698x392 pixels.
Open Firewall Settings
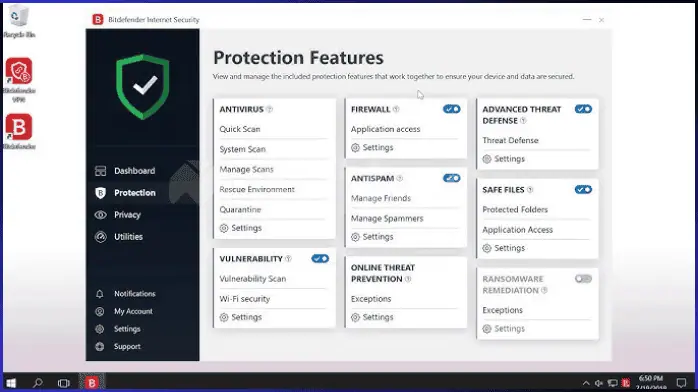click(x=372, y=147)
